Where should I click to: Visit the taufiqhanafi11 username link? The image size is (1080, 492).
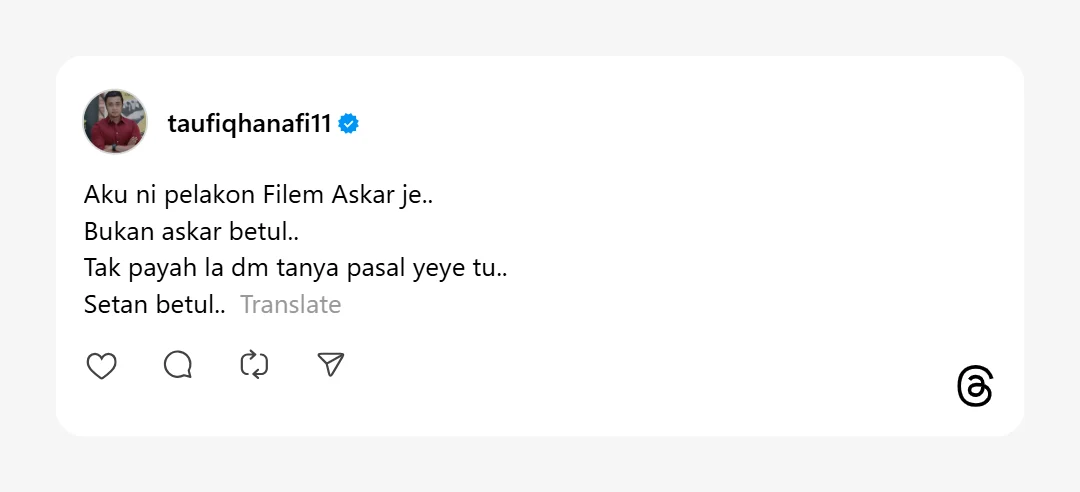pos(249,124)
